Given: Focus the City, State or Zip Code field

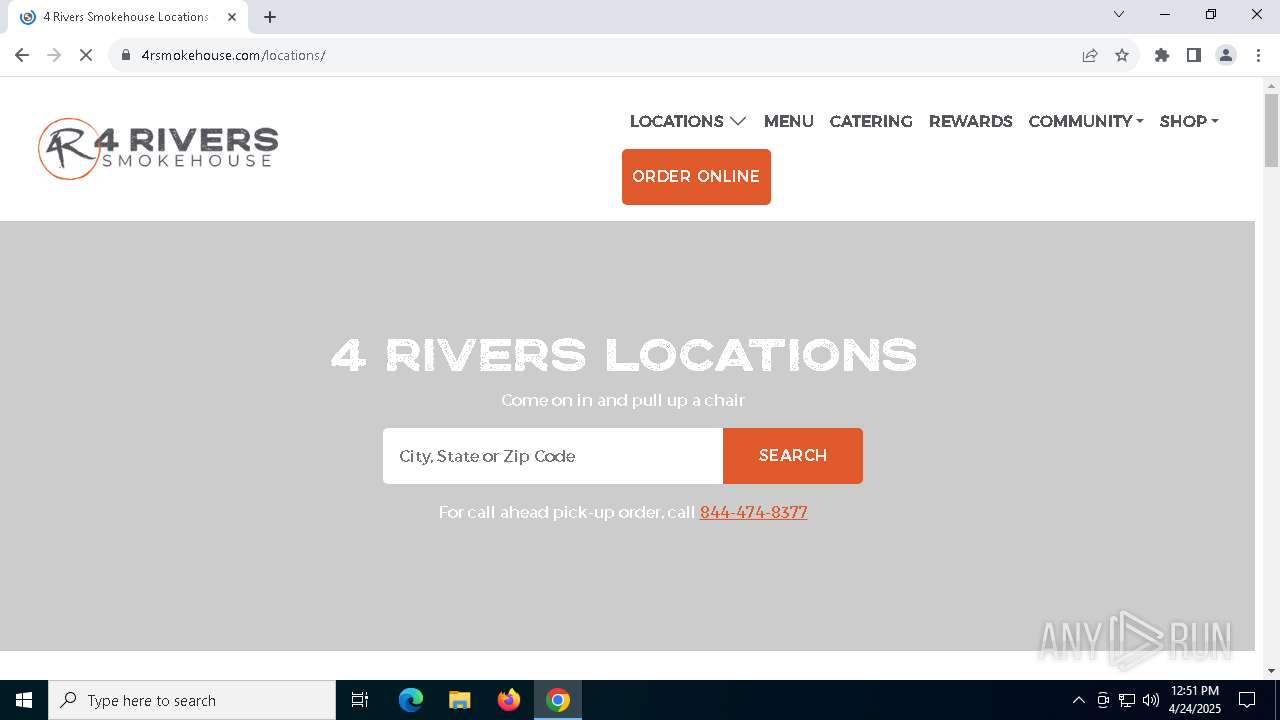Looking at the screenshot, I should (553, 456).
